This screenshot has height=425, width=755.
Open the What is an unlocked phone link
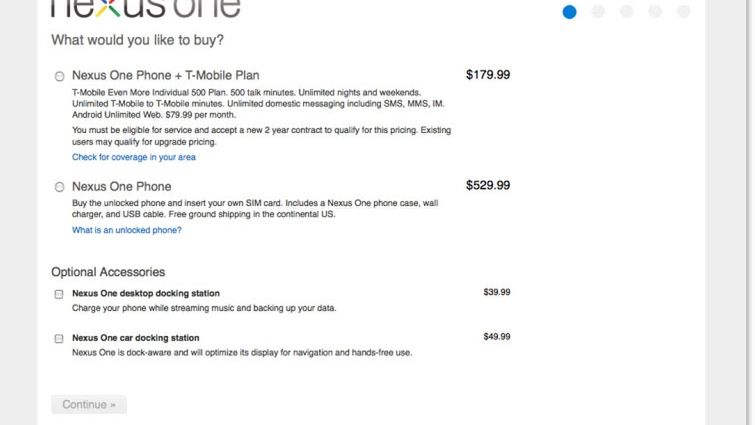point(126,230)
